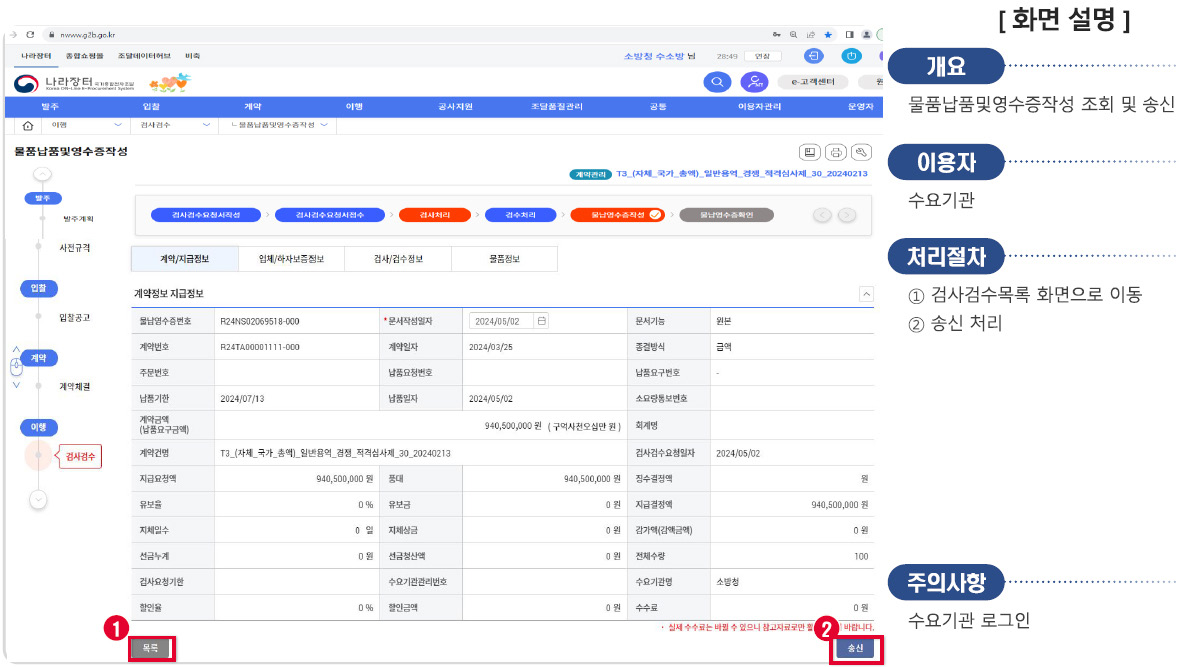Click the 물납영수증확인 step pill
Image resolution: width=1179 pixels, height=667 pixels.
pyautogui.click(x=726, y=215)
